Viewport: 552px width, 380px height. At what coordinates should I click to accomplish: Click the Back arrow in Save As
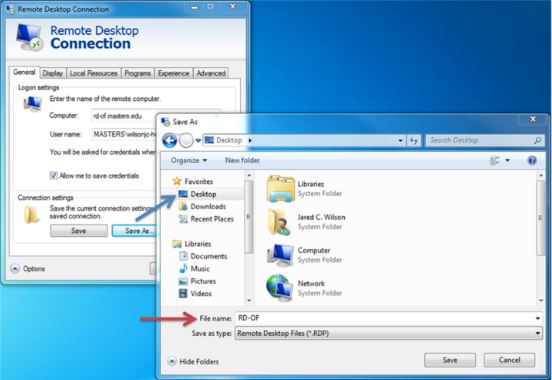click(x=169, y=141)
